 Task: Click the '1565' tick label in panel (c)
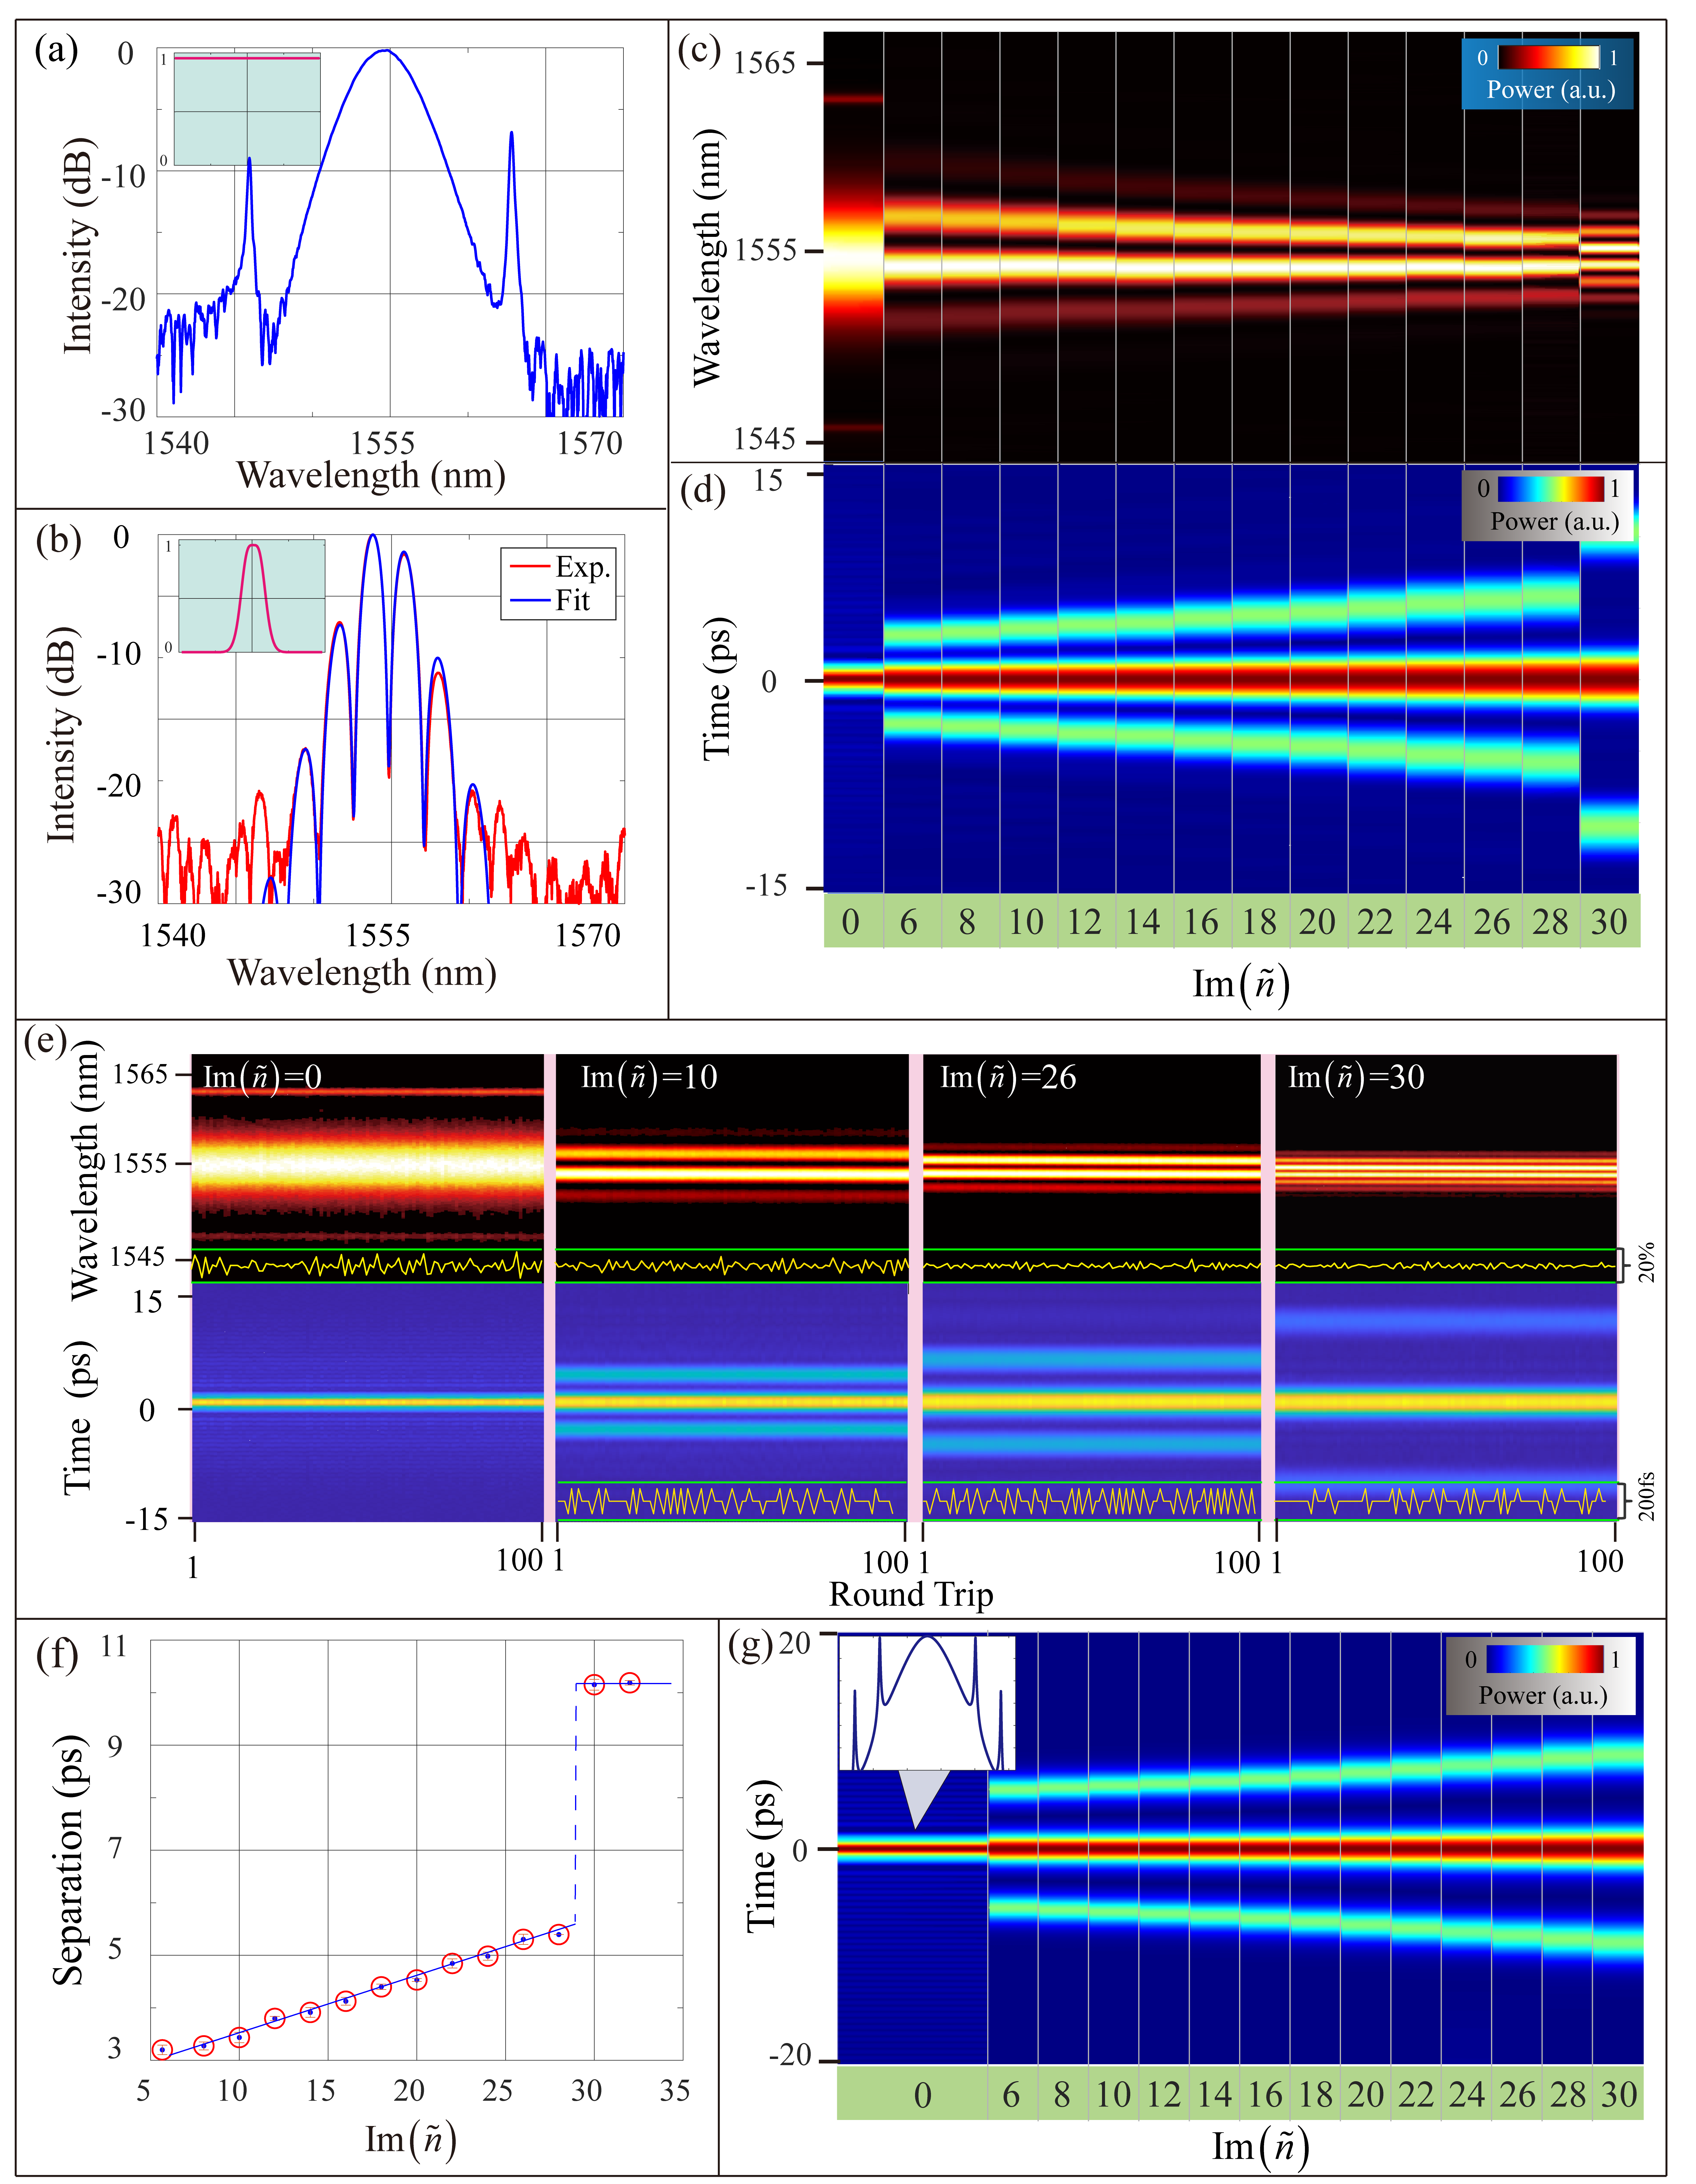click(765, 63)
